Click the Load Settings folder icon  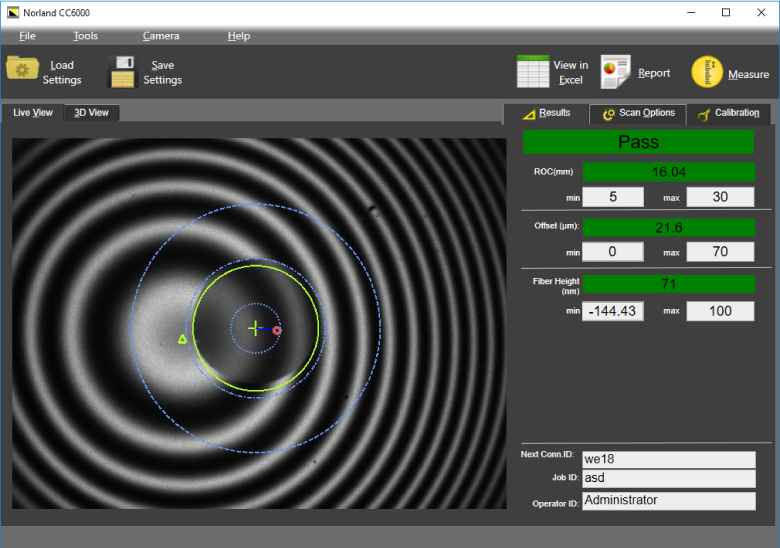[22, 69]
